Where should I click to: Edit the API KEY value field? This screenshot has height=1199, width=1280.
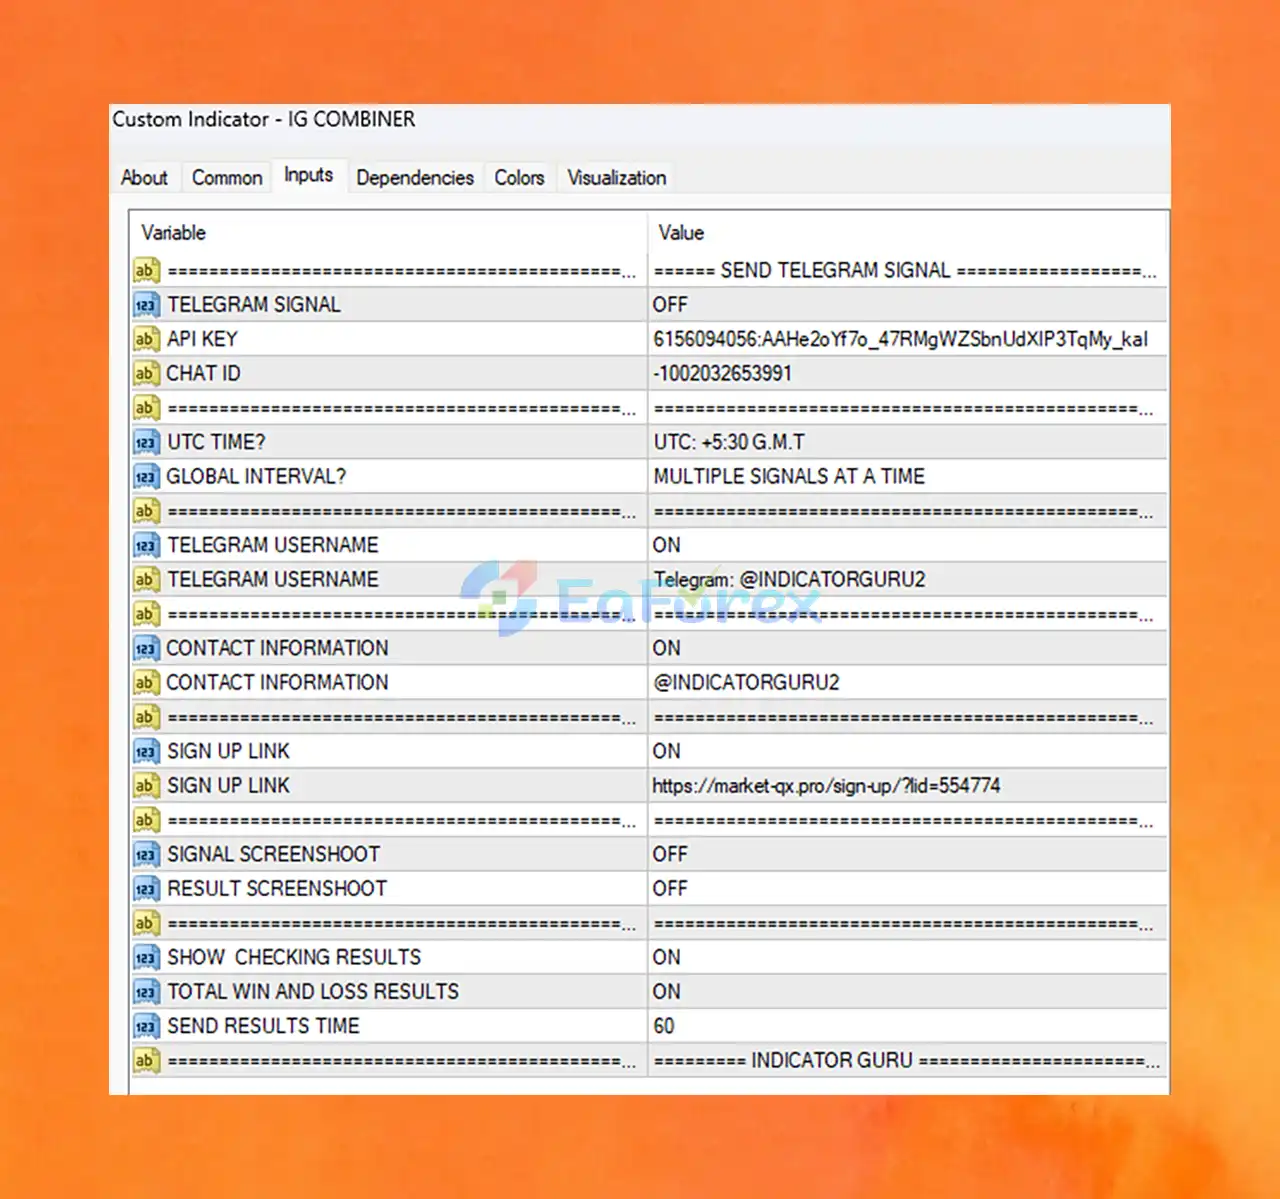(907, 339)
